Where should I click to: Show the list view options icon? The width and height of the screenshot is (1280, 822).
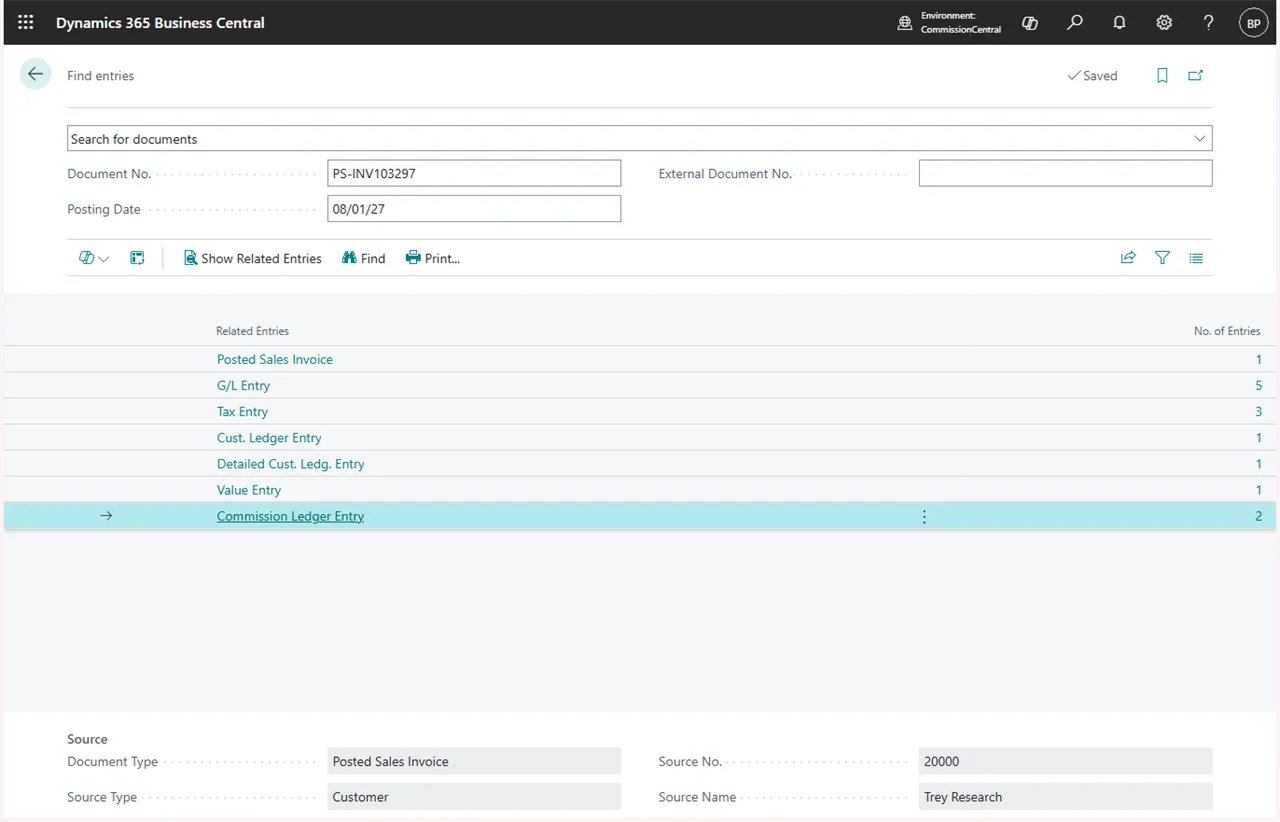[1196, 258]
